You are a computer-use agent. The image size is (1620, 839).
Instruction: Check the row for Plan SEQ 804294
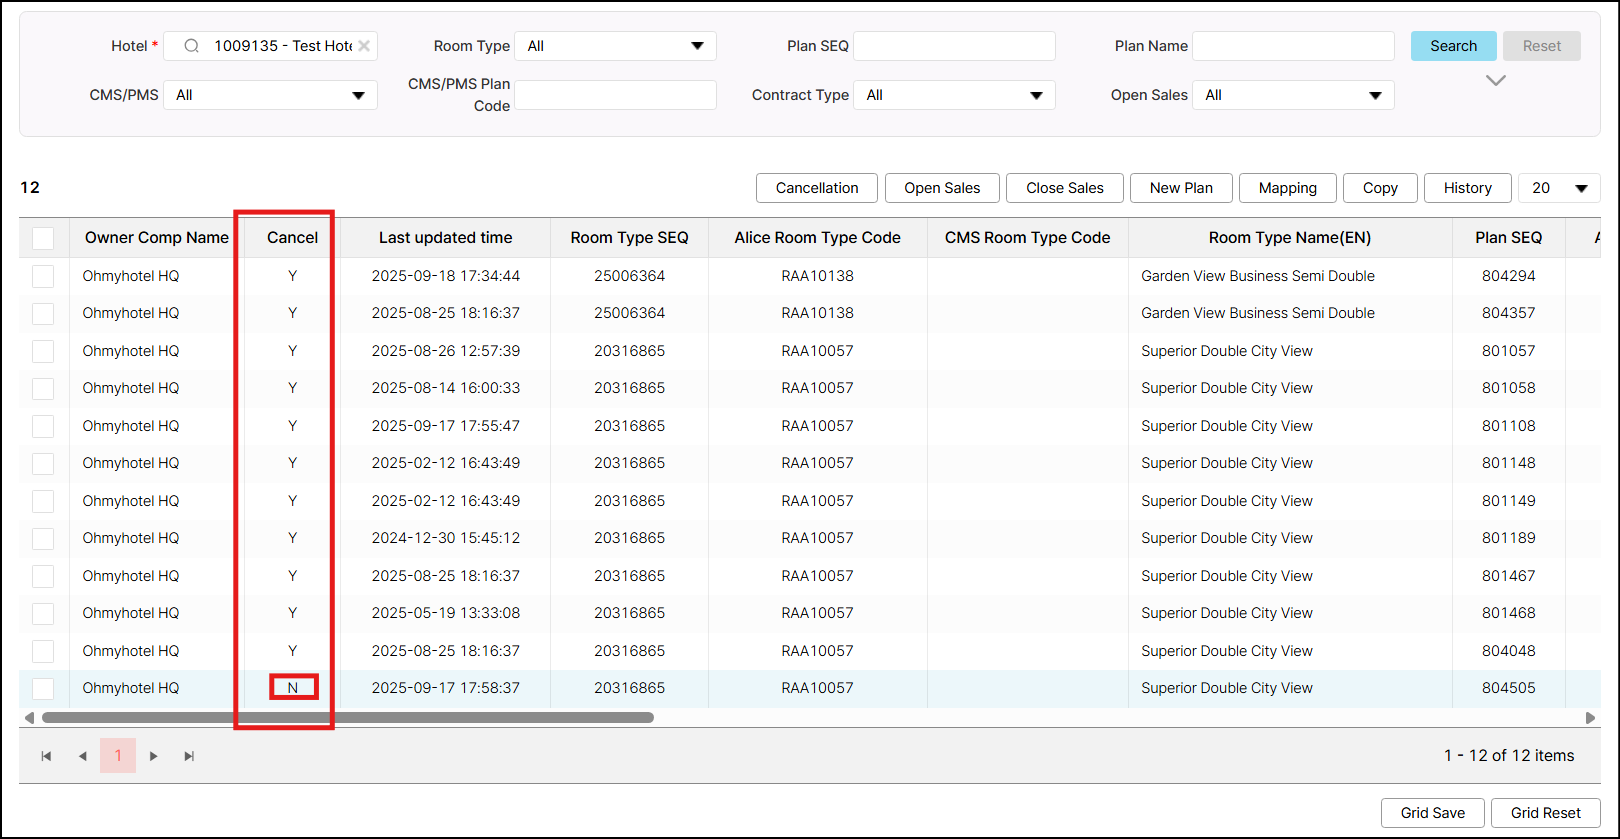(43, 276)
